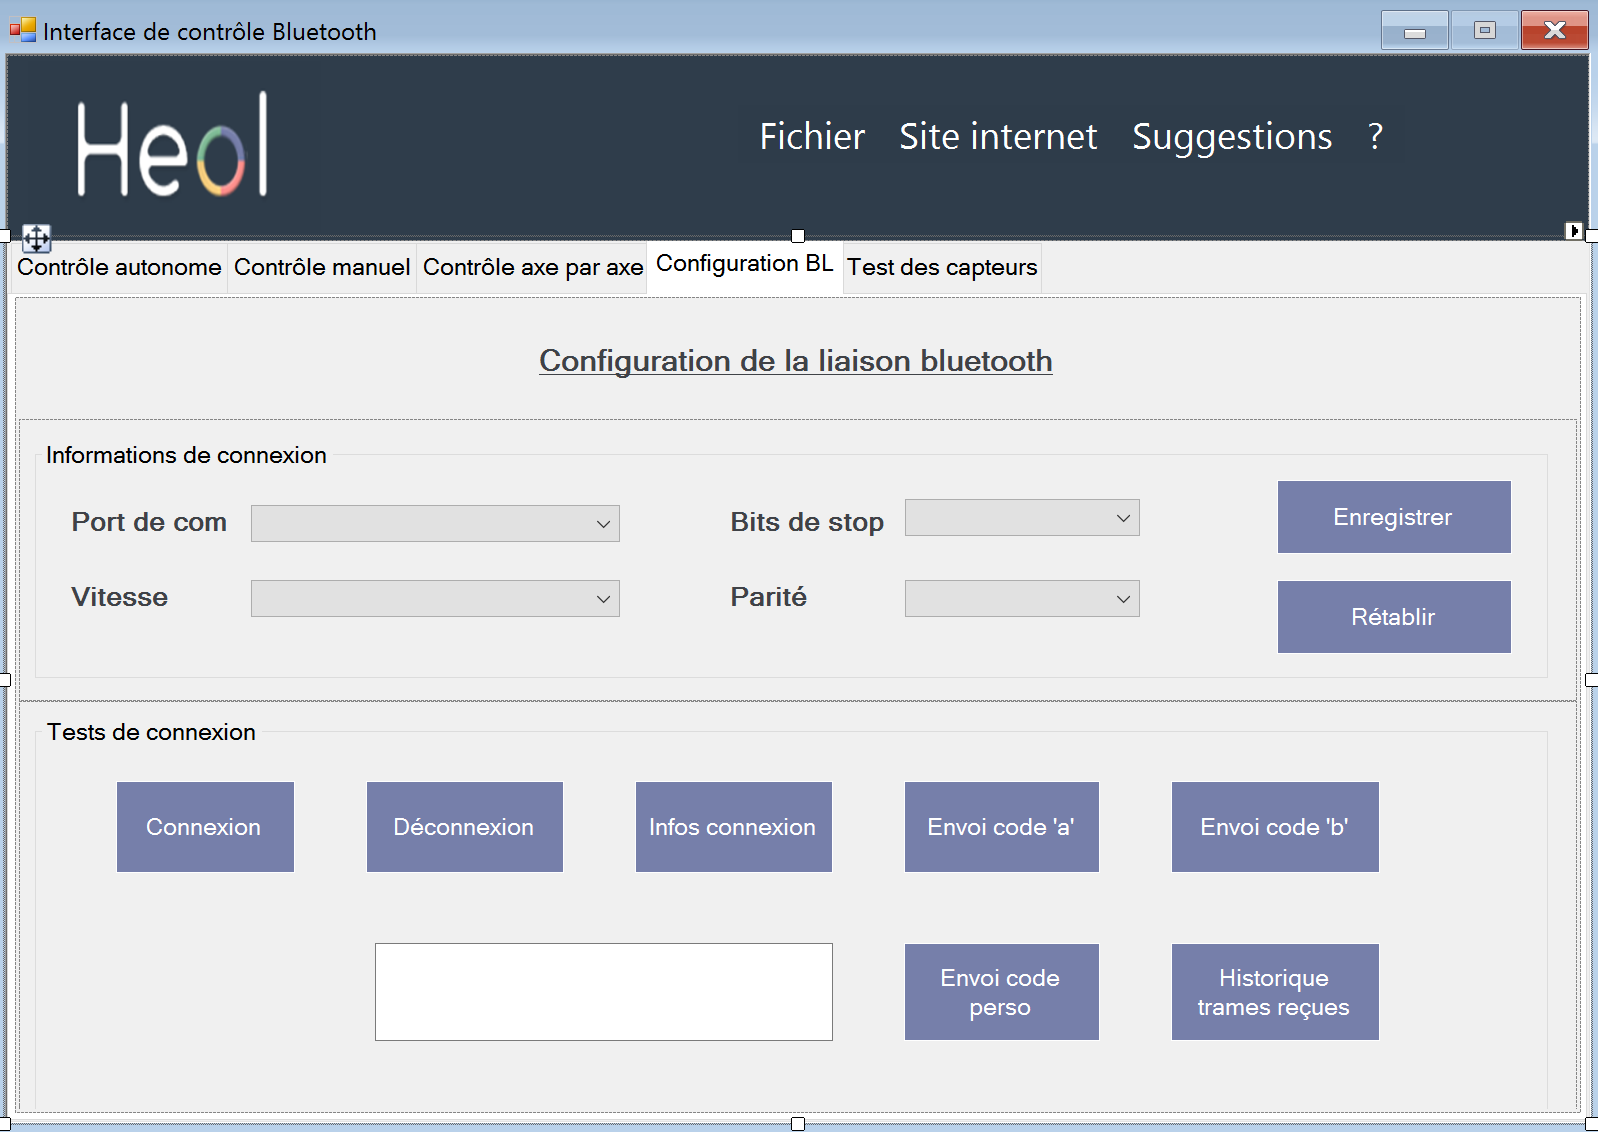Maximize the Interface de contrôle Bluetooth window
Image resolution: width=1598 pixels, height=1132 pixels.
pos(1484,30)
